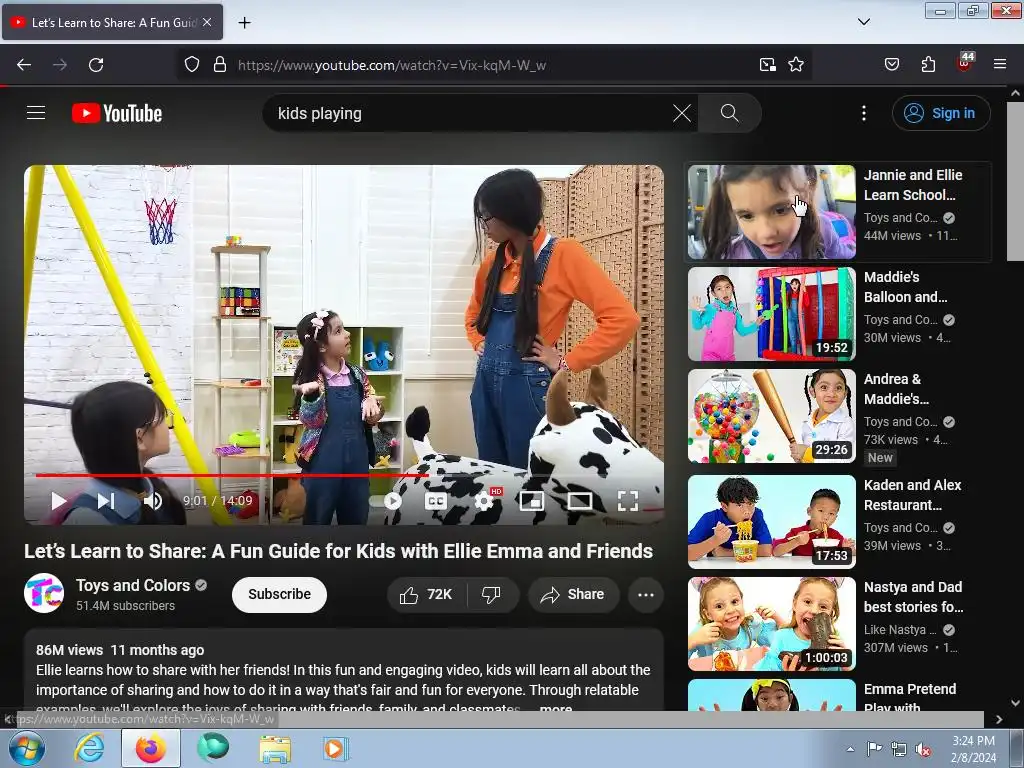Open the Action Center flag tray icon
Image resolution: width=1024 pixels, height=768 pixels.
pos(874,749)
